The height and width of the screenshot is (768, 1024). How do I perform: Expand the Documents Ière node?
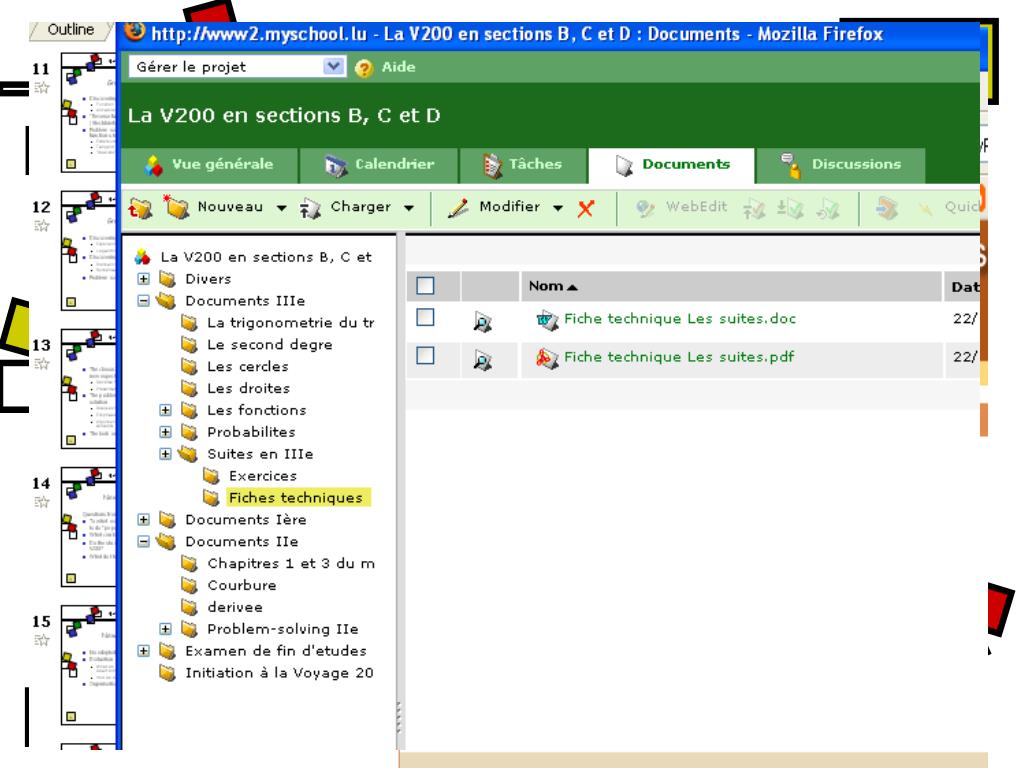pyautogui.click(x=144, y=520)
